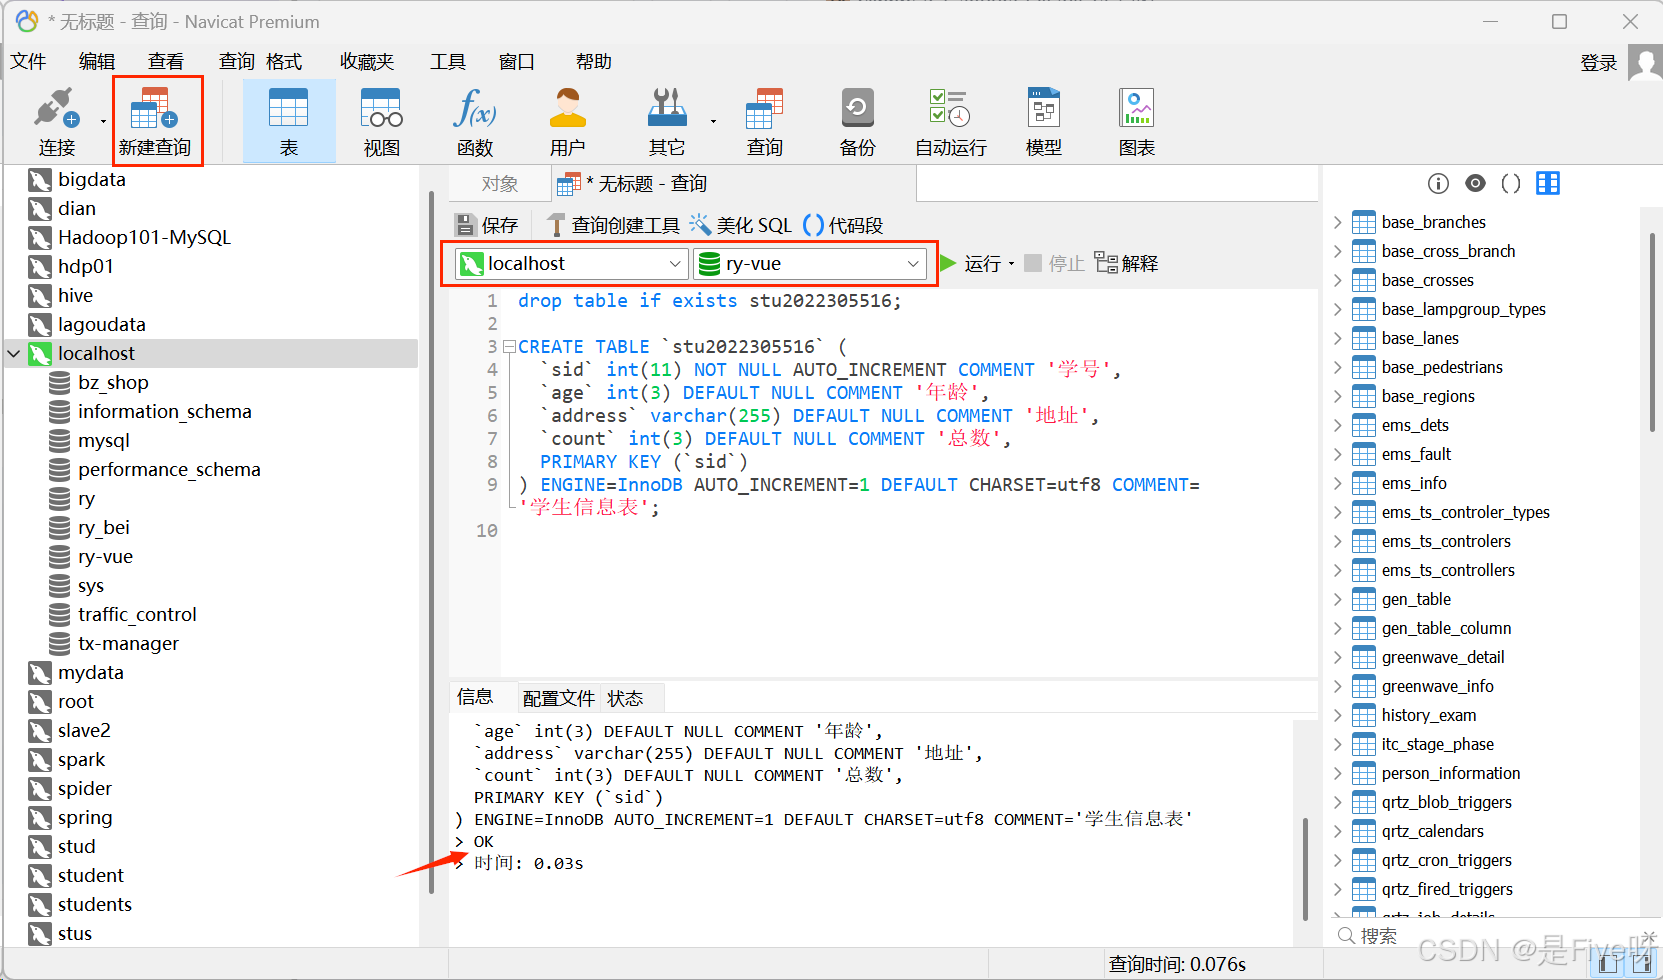
Task: Click the message panel vertical scrollbar
Action: (x=1305, y=868)
